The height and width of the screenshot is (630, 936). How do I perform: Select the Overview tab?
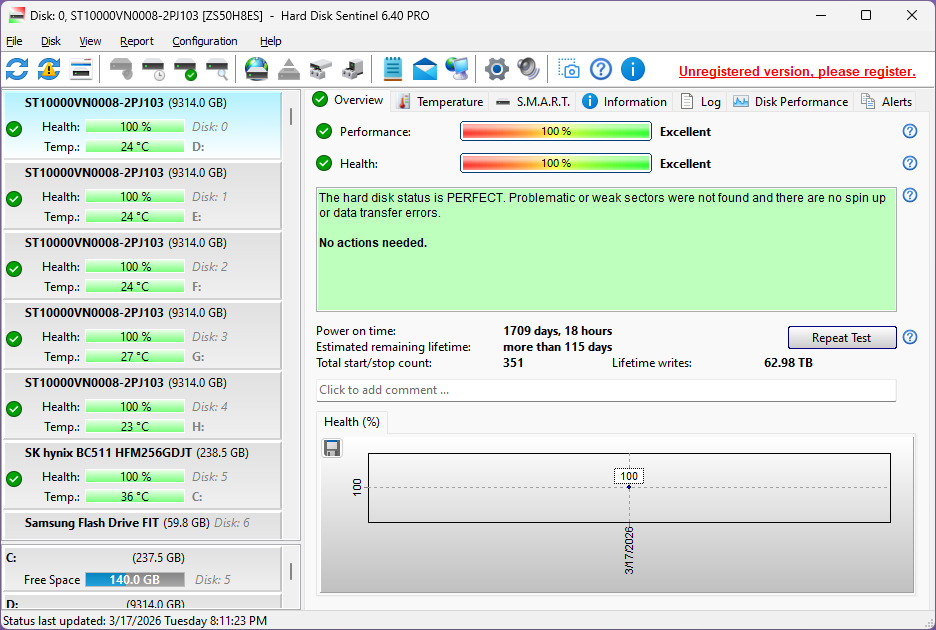pos(349,100)
